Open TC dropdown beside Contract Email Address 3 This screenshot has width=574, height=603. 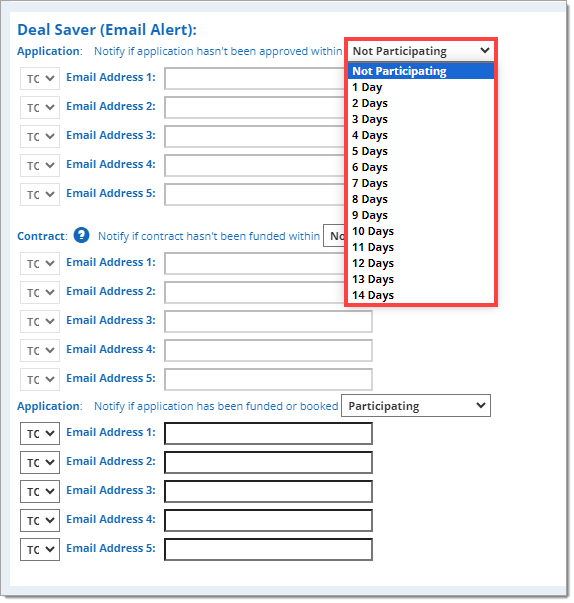coord(40,321)
